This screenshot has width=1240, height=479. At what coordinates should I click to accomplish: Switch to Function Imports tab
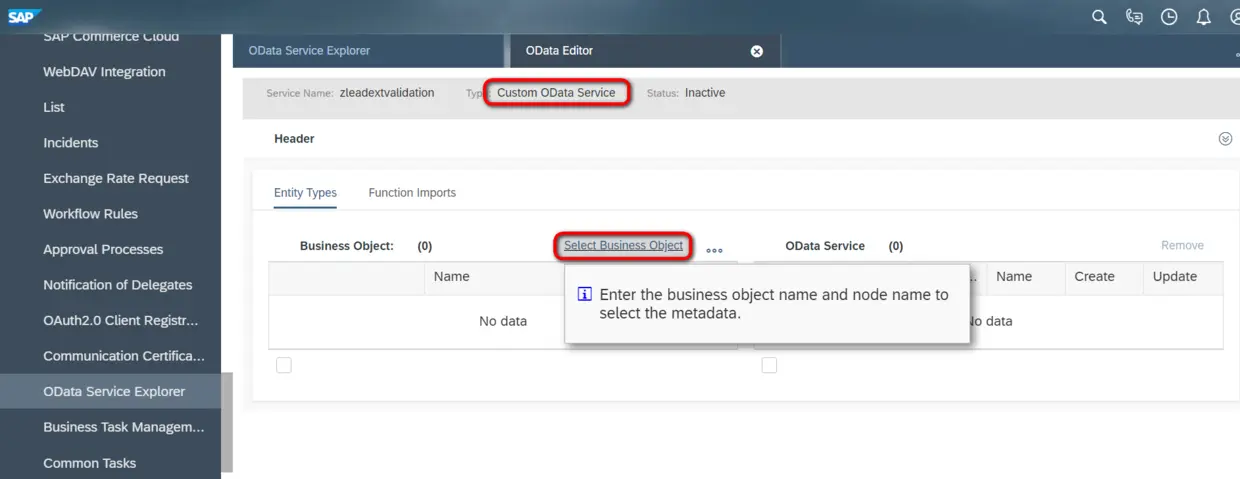click(x=412, y=193)
